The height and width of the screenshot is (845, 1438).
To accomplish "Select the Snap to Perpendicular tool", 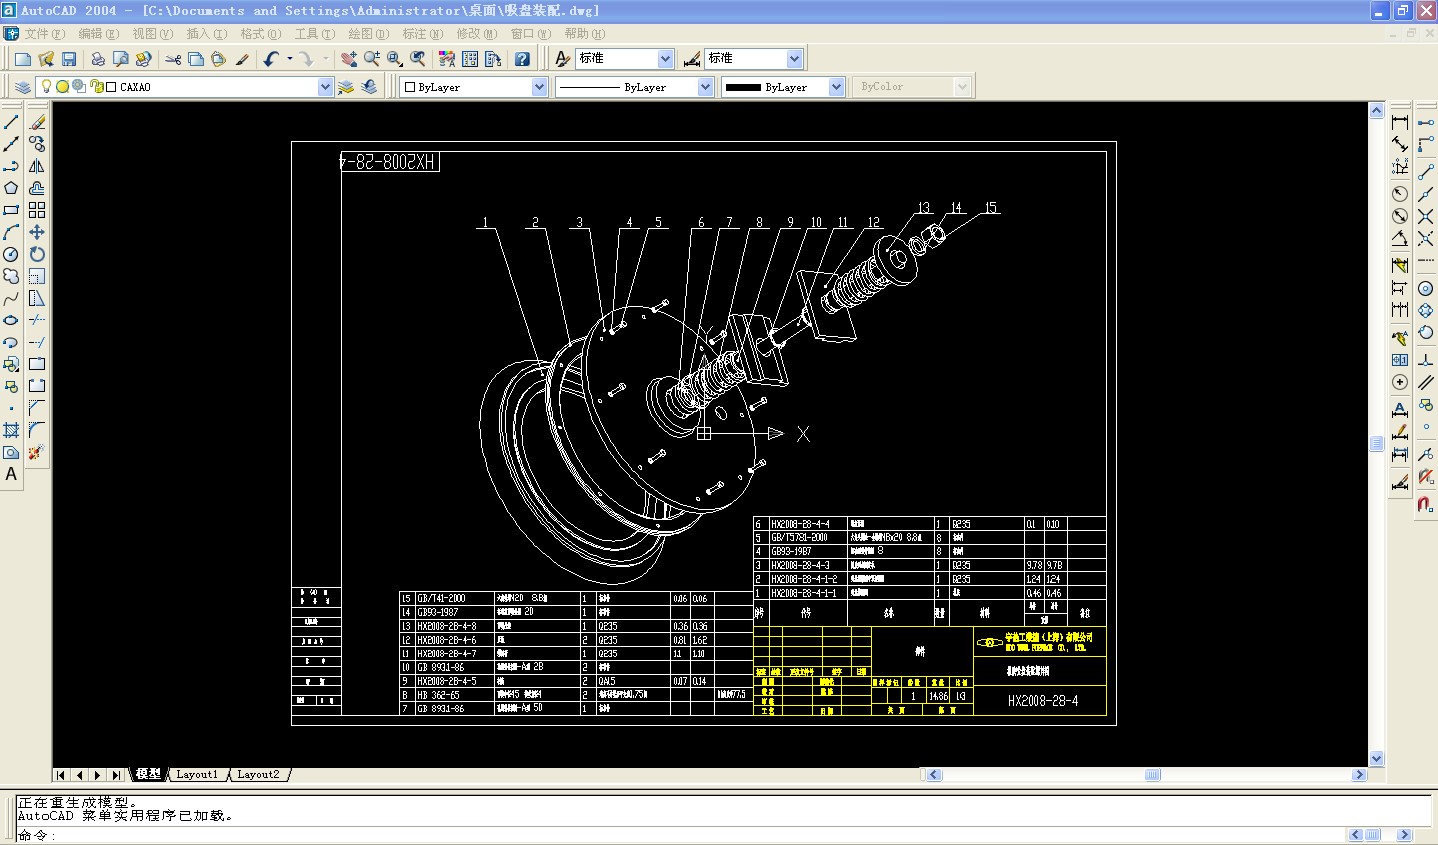I will click(x=1426, y=360).
